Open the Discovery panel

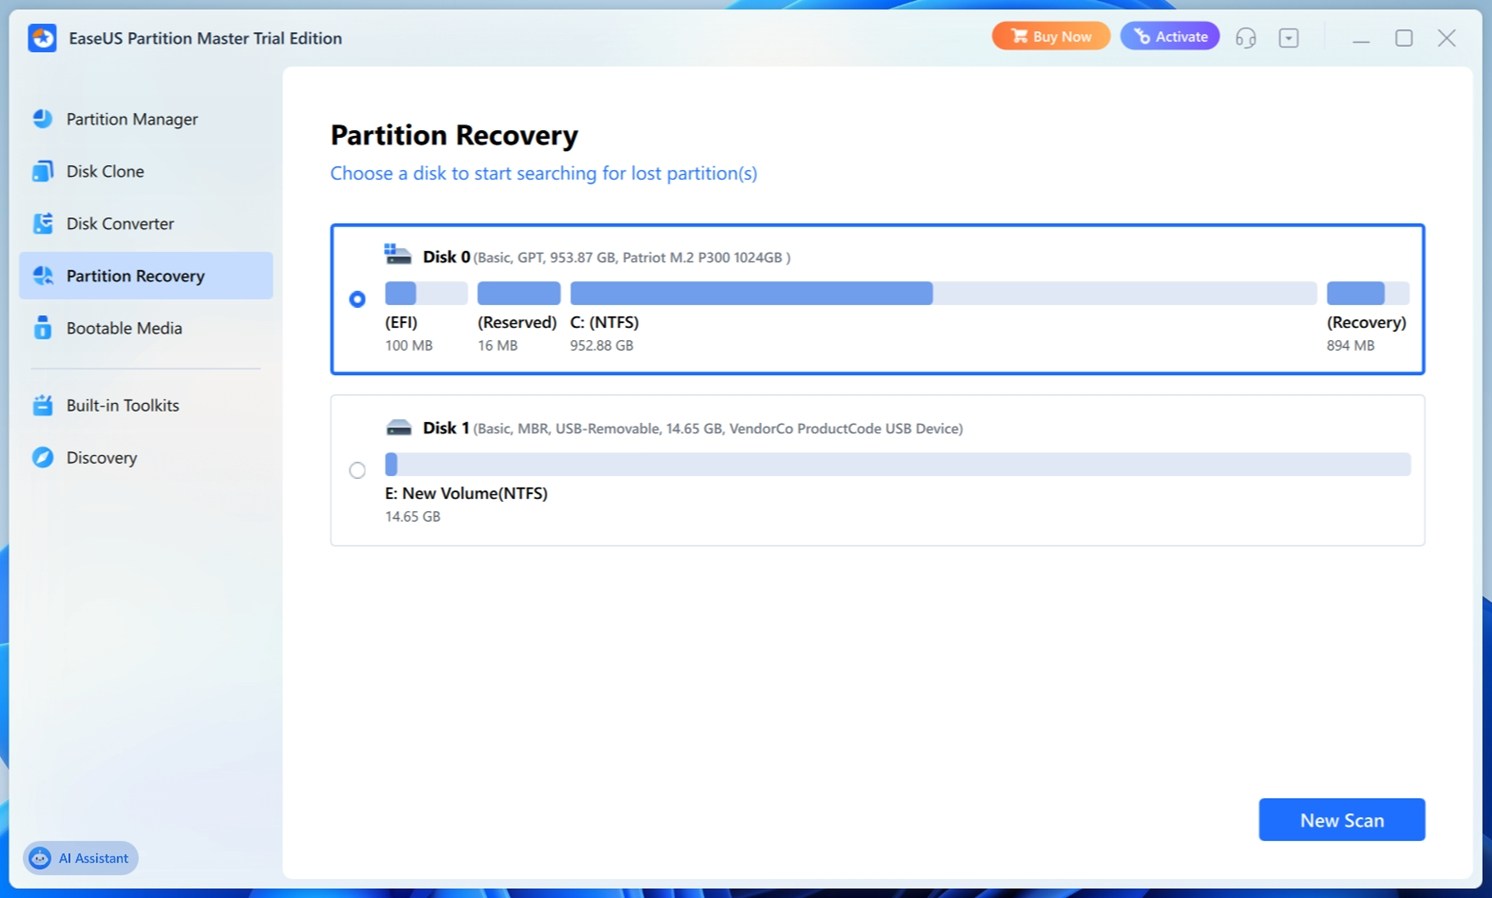101,457
